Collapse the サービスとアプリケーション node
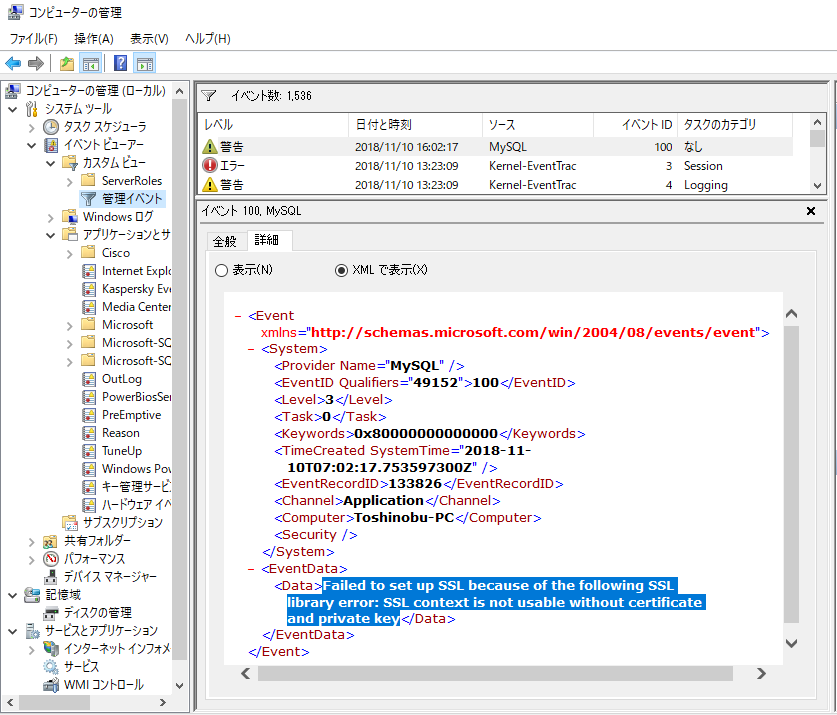 [x=13, y=631]
